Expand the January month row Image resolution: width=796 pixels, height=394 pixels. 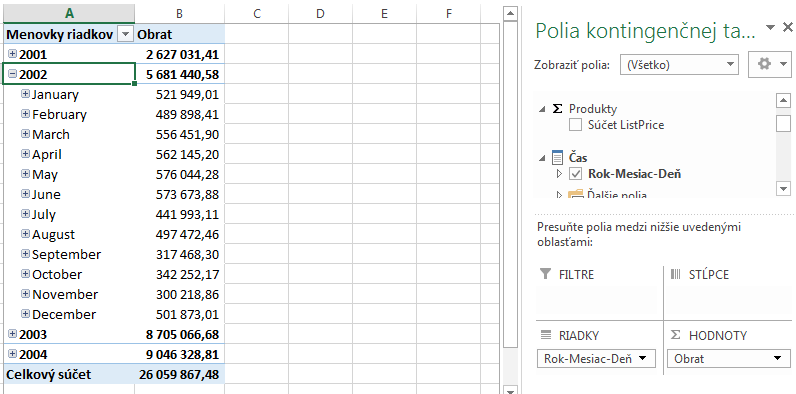25,94
